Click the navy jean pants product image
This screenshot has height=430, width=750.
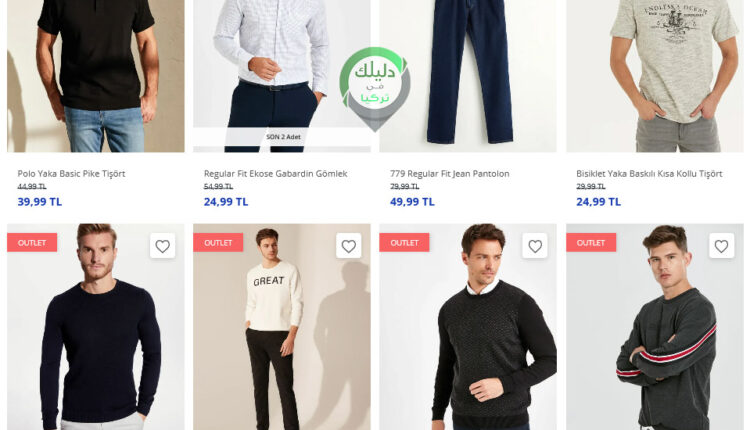point(468,76)
